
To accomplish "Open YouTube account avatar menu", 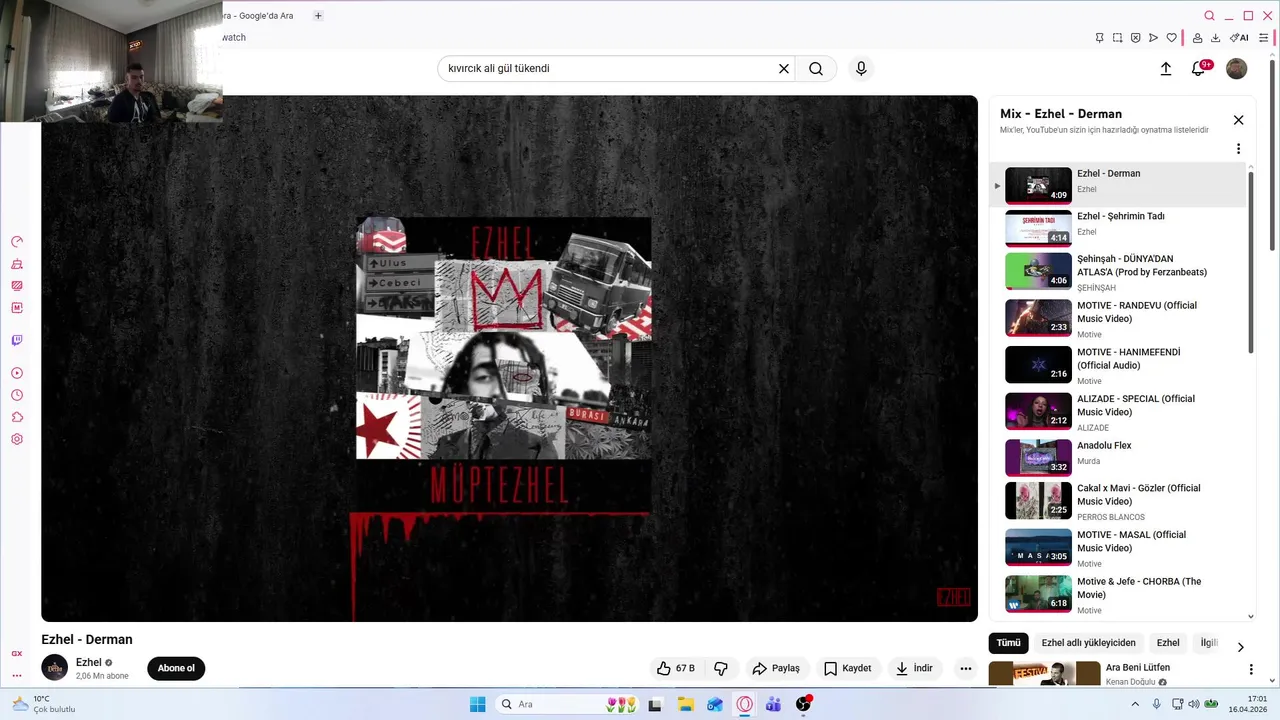I will (x=1237, y=69).
